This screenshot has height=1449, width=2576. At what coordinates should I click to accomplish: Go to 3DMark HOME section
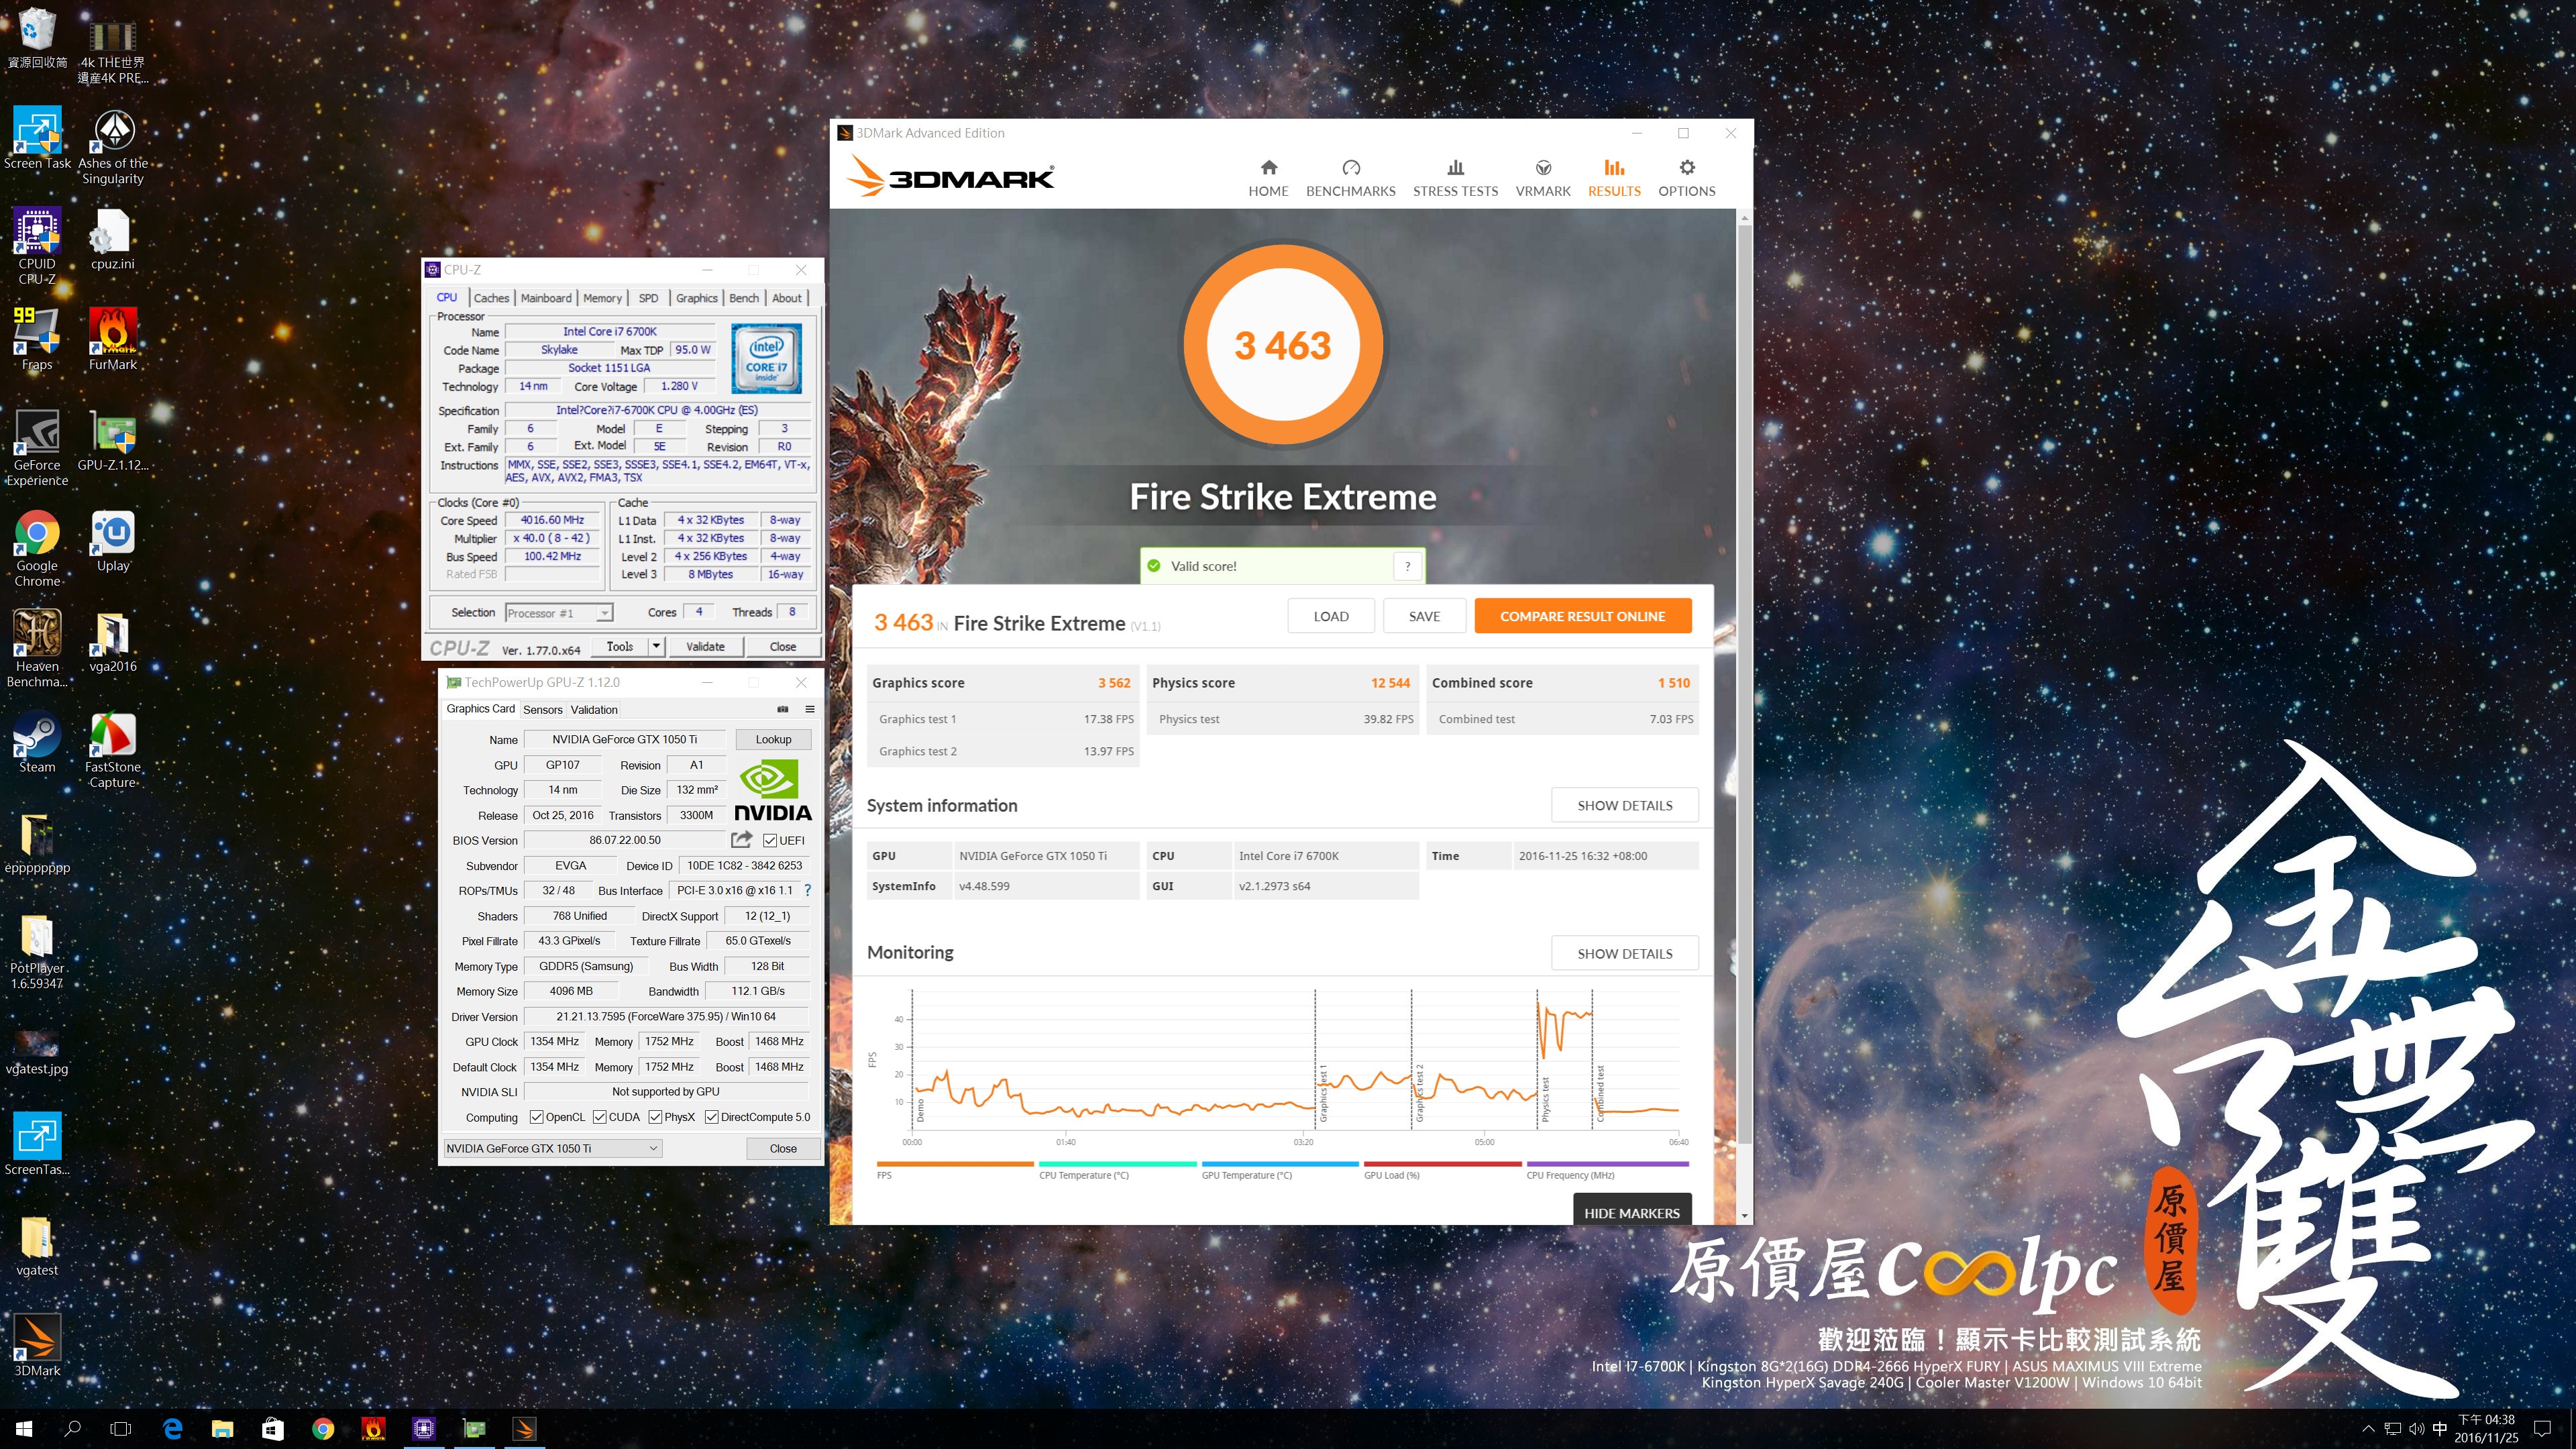coord(1268,178)
